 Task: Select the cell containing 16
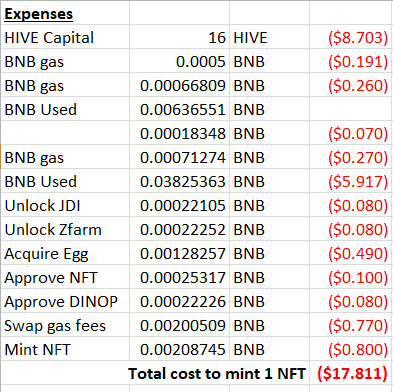pyautogui.click(x=179, y=37)
